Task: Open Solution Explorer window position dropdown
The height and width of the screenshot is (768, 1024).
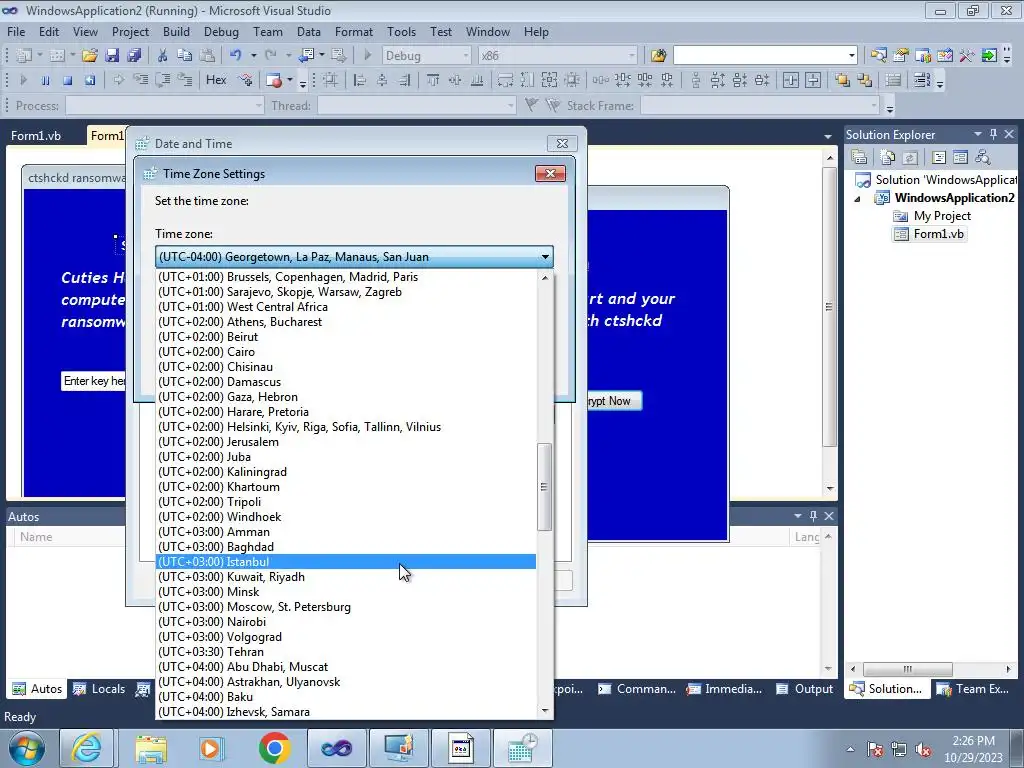Action: (978, 134)
